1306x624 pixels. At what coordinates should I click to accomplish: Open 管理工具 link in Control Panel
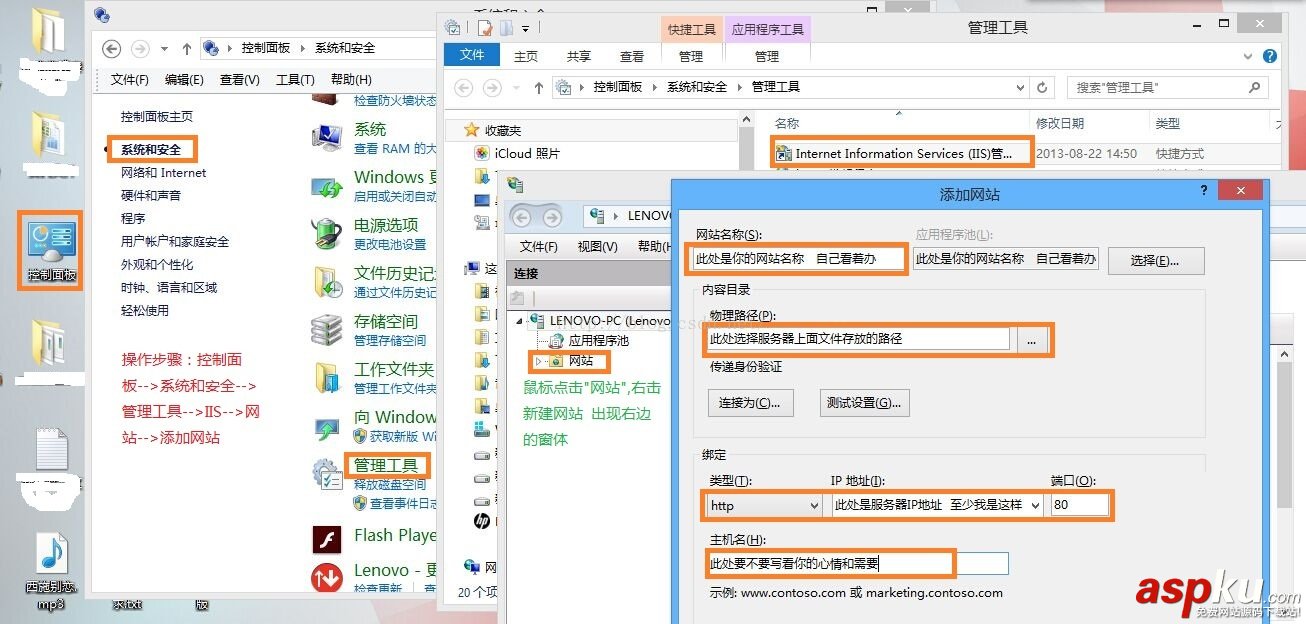pyautogui.click(x=386, y=465)
